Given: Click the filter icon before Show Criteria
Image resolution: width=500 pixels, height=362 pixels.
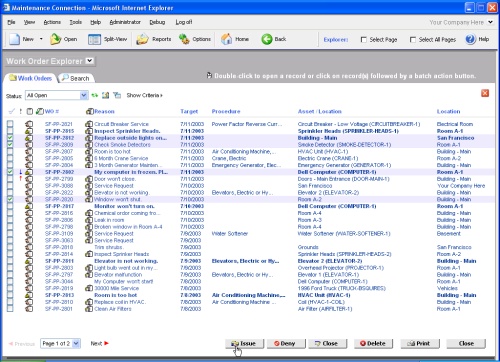Looking at the screenshot, I should [117, 95].
